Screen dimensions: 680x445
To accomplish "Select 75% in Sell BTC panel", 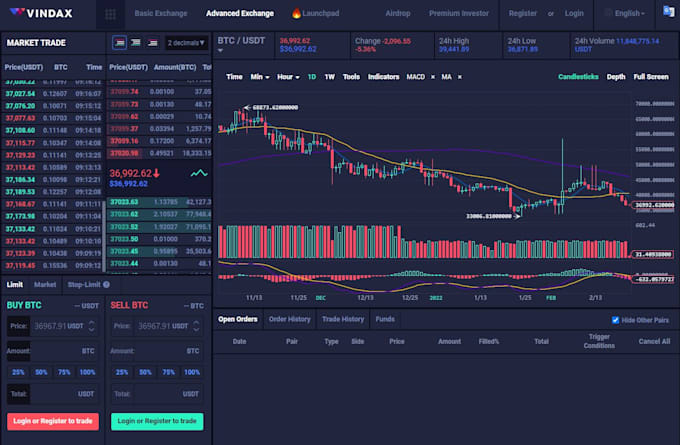I will [168, 372].
